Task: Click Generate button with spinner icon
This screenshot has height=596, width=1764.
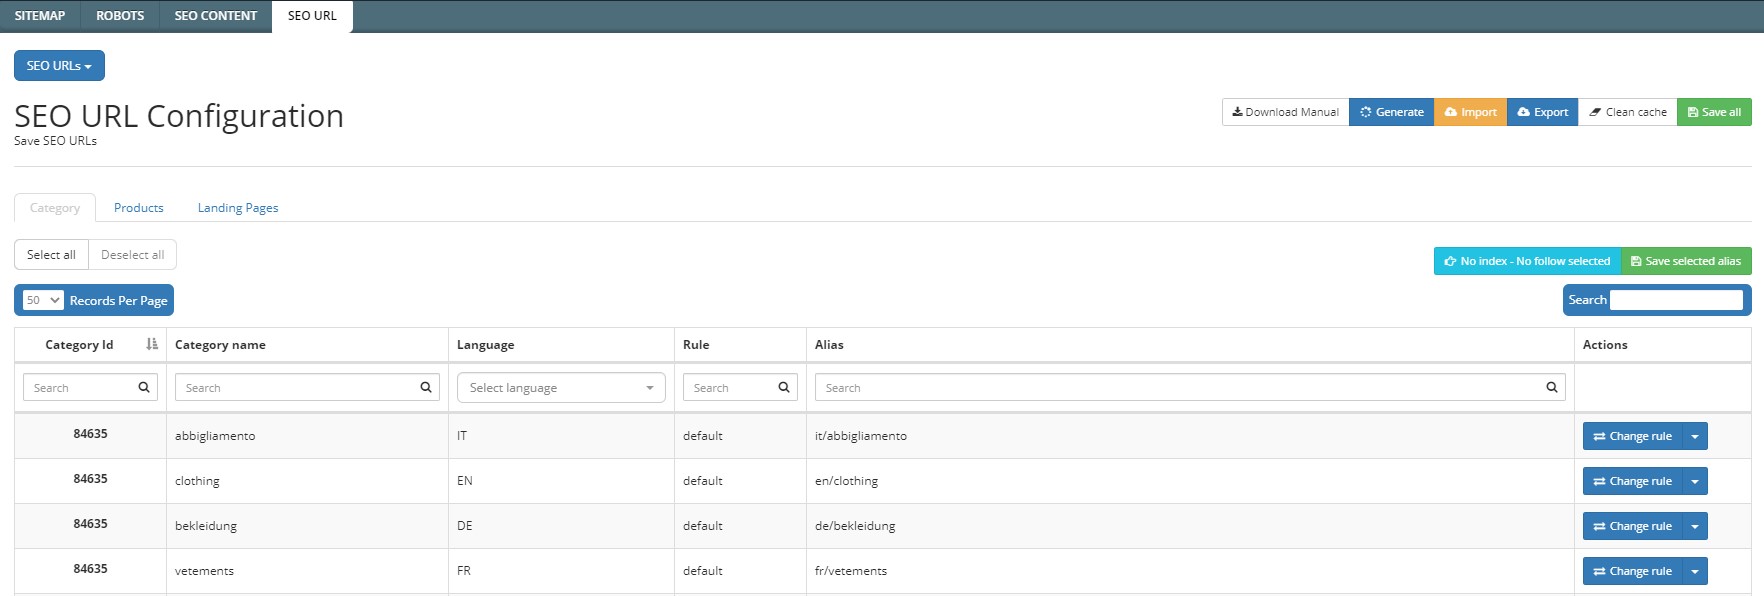Action: pos(1391,112)
